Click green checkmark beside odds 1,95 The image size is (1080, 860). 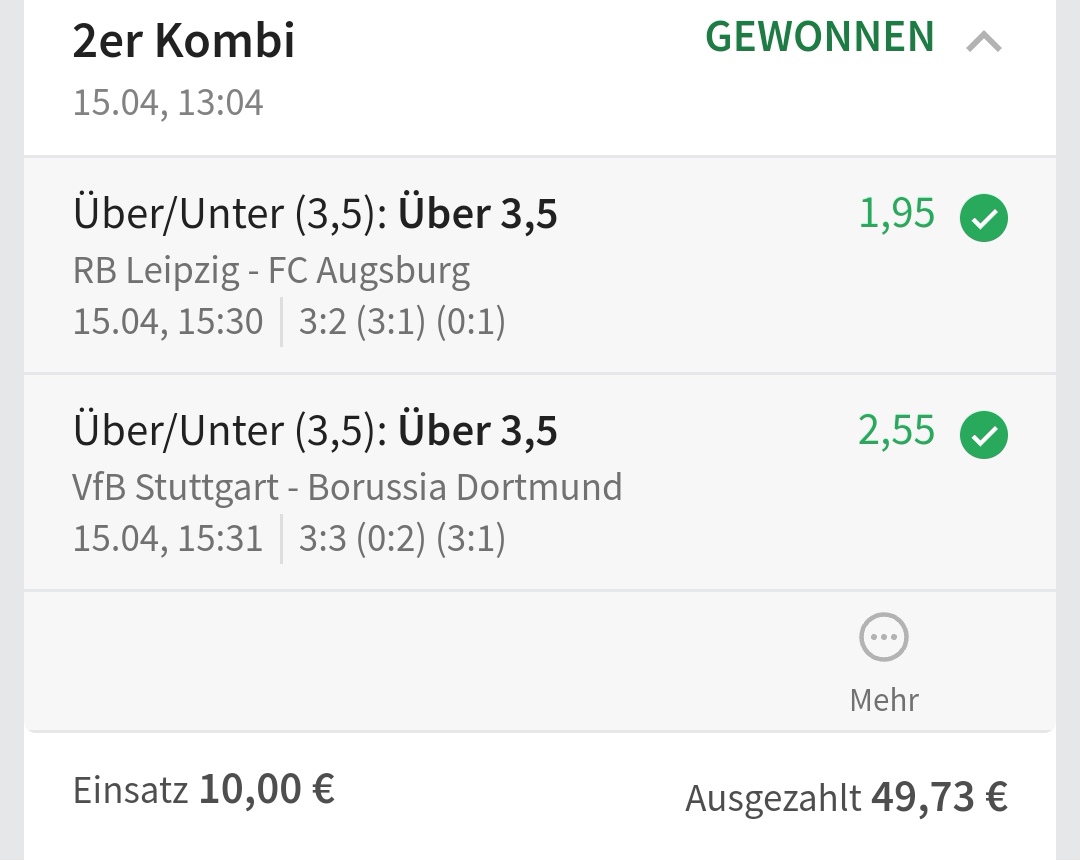click(984, 219)
